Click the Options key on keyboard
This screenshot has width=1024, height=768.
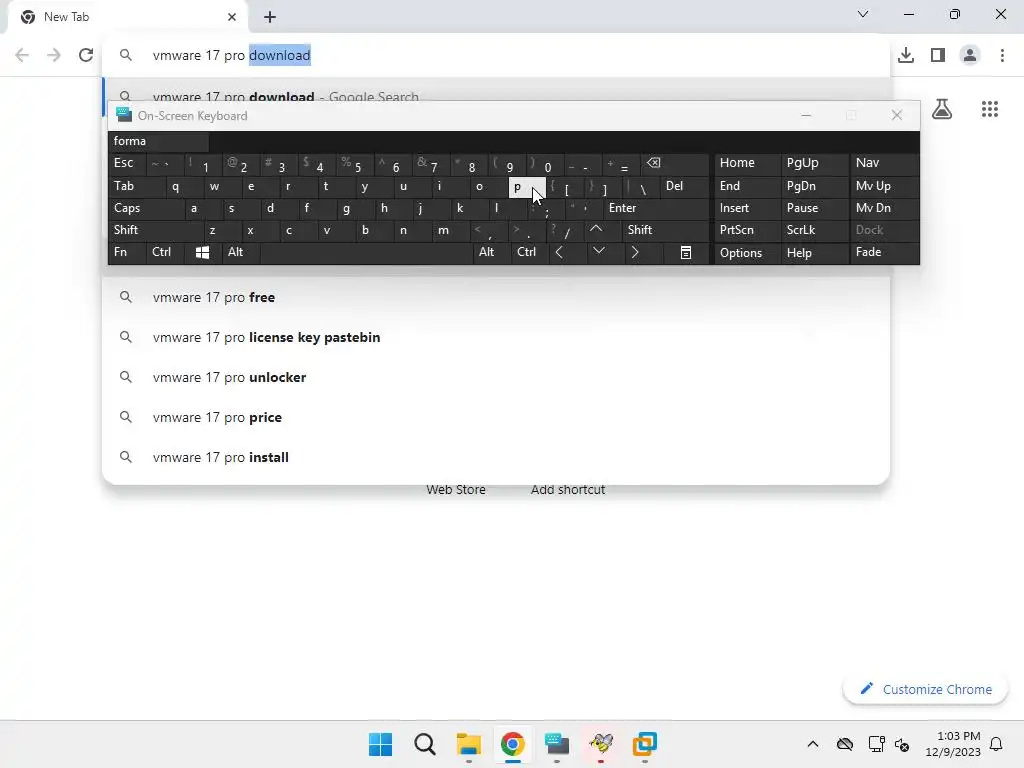[x=747, y=252]
